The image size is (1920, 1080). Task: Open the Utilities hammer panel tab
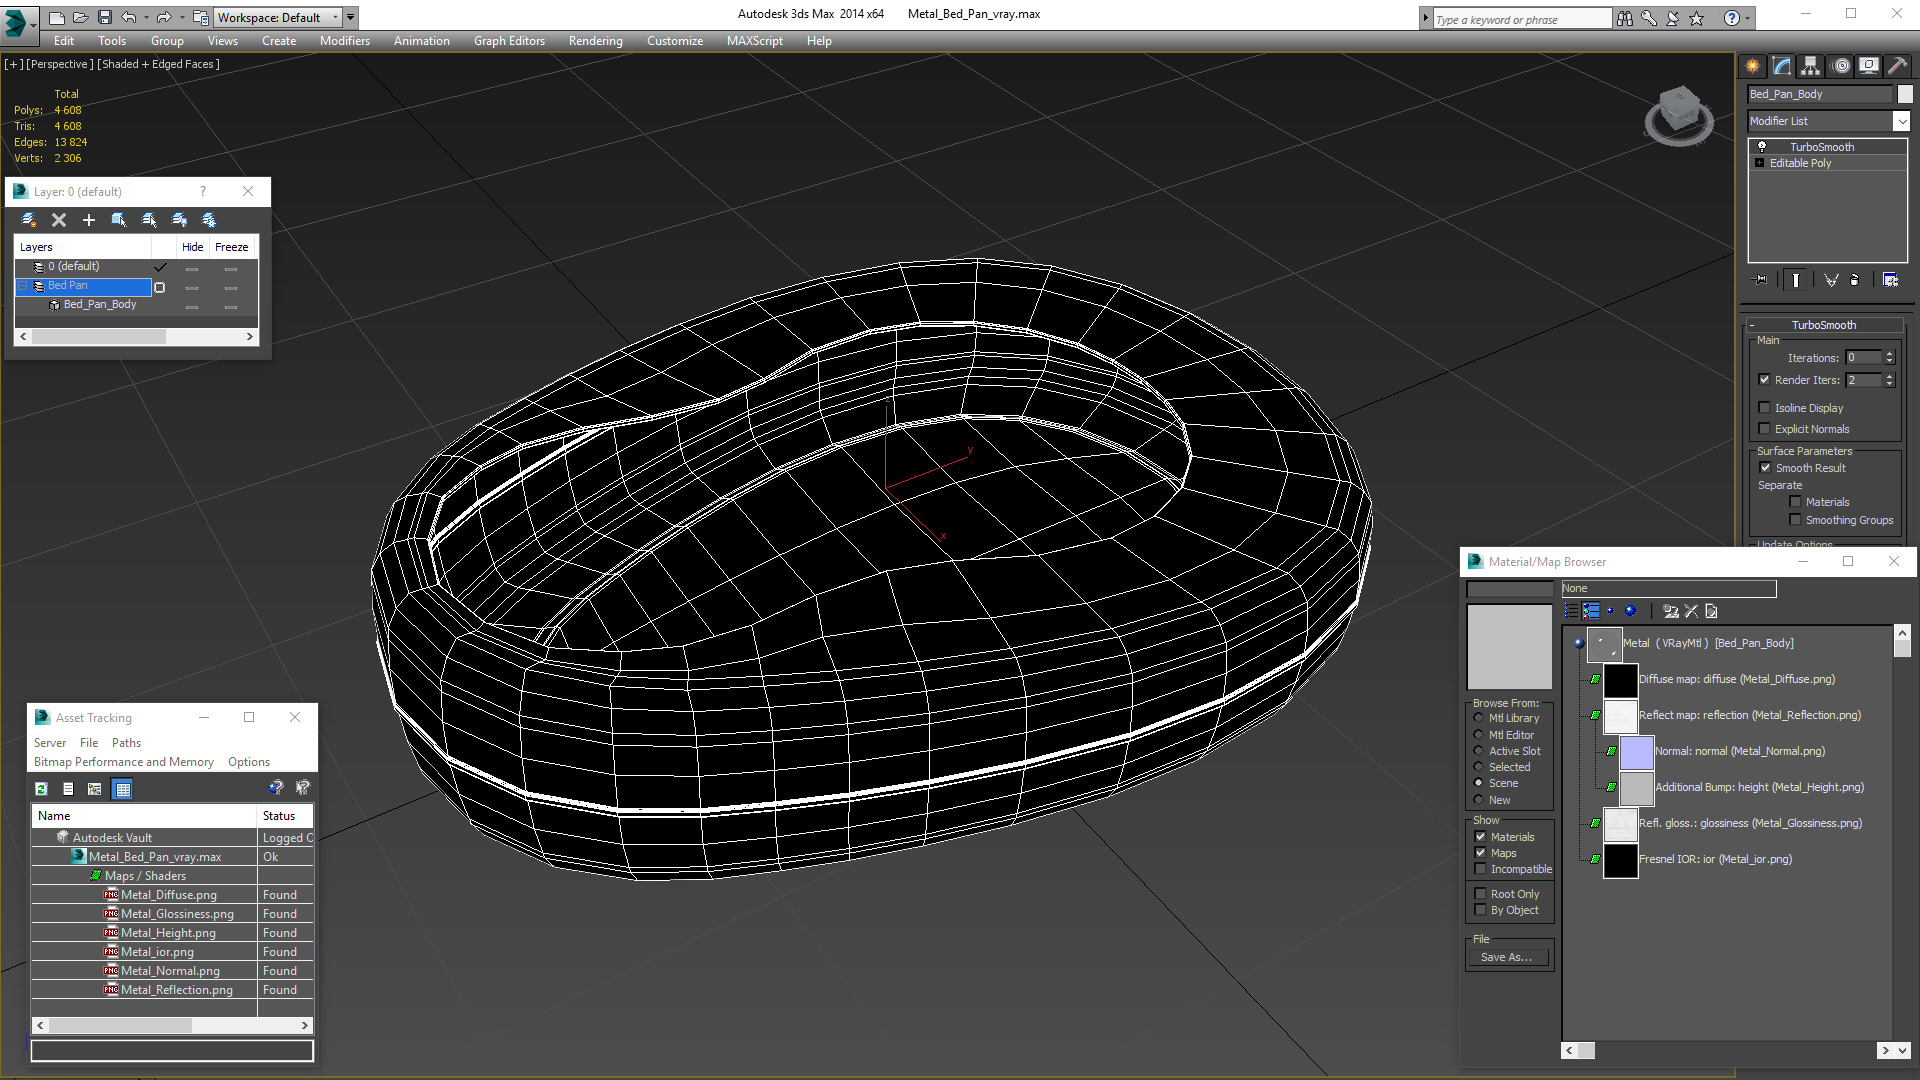tap(1897, 66)
